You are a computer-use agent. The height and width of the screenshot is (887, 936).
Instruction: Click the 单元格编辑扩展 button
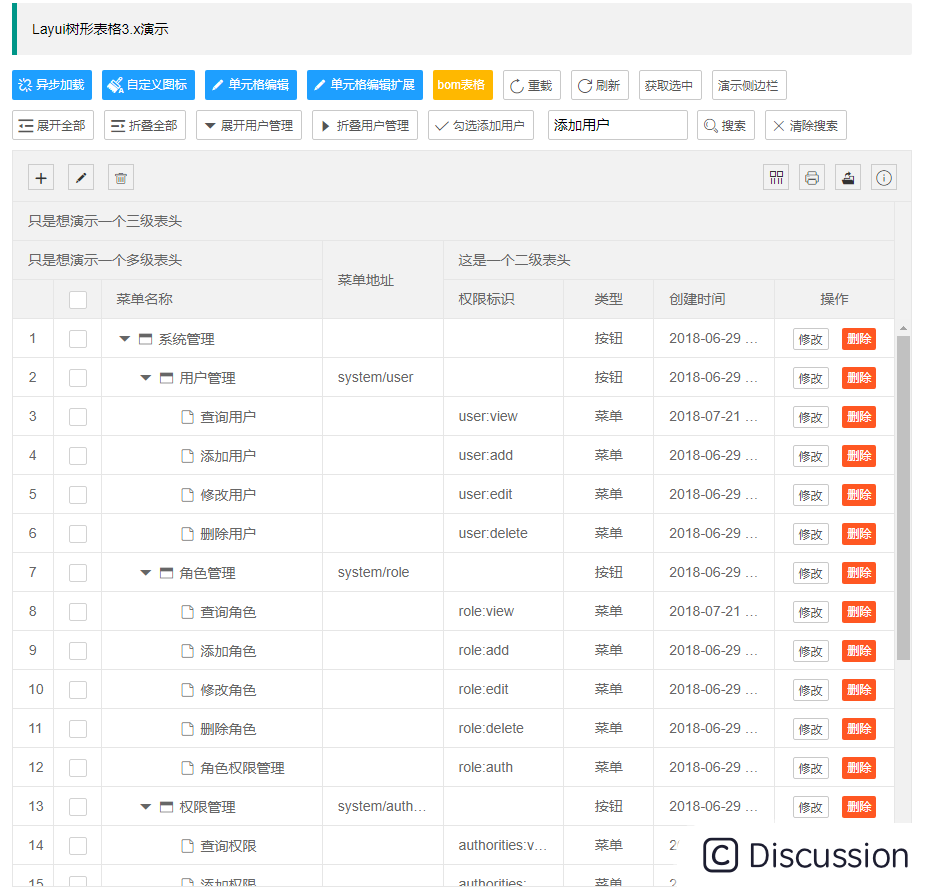pyautogui.click(x=365, y=85)
